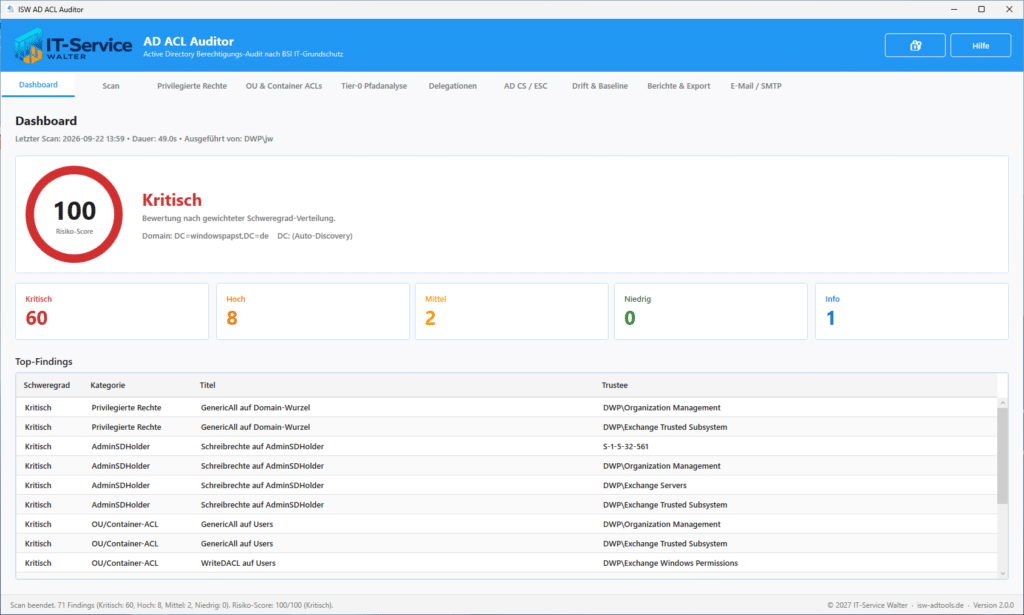The image size is (1024, 615).
Task: Open the Hilfe help button
Action: click(x=980, y=46)
